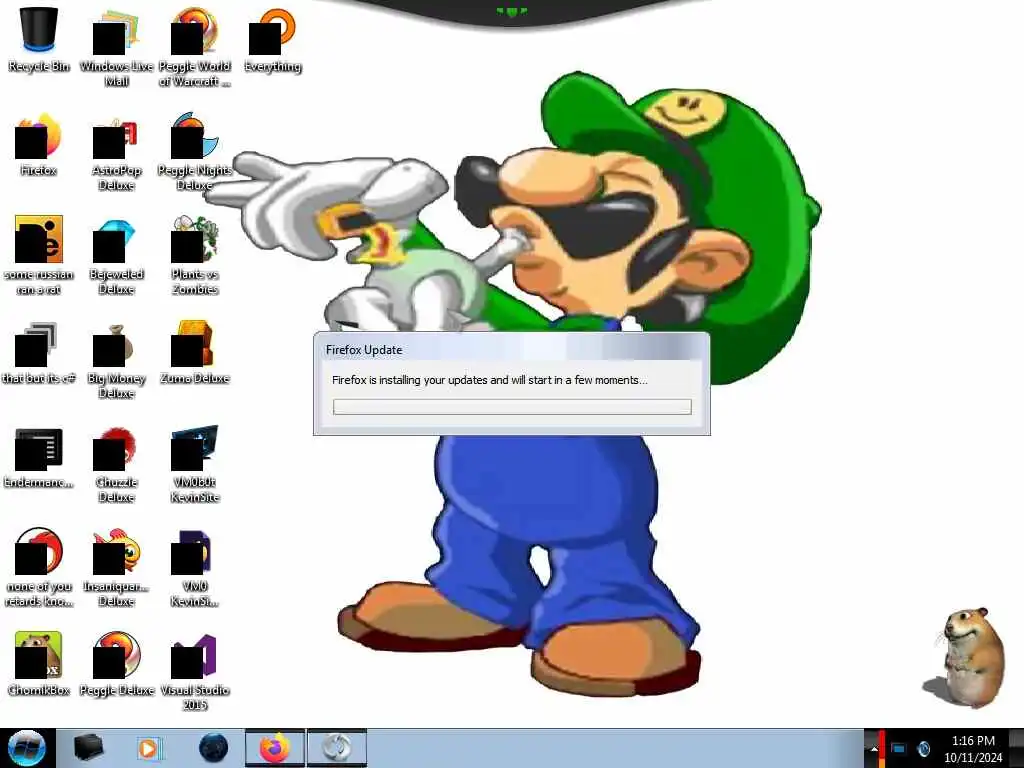Select the 'that but its c#' icon

coord(39,353)
